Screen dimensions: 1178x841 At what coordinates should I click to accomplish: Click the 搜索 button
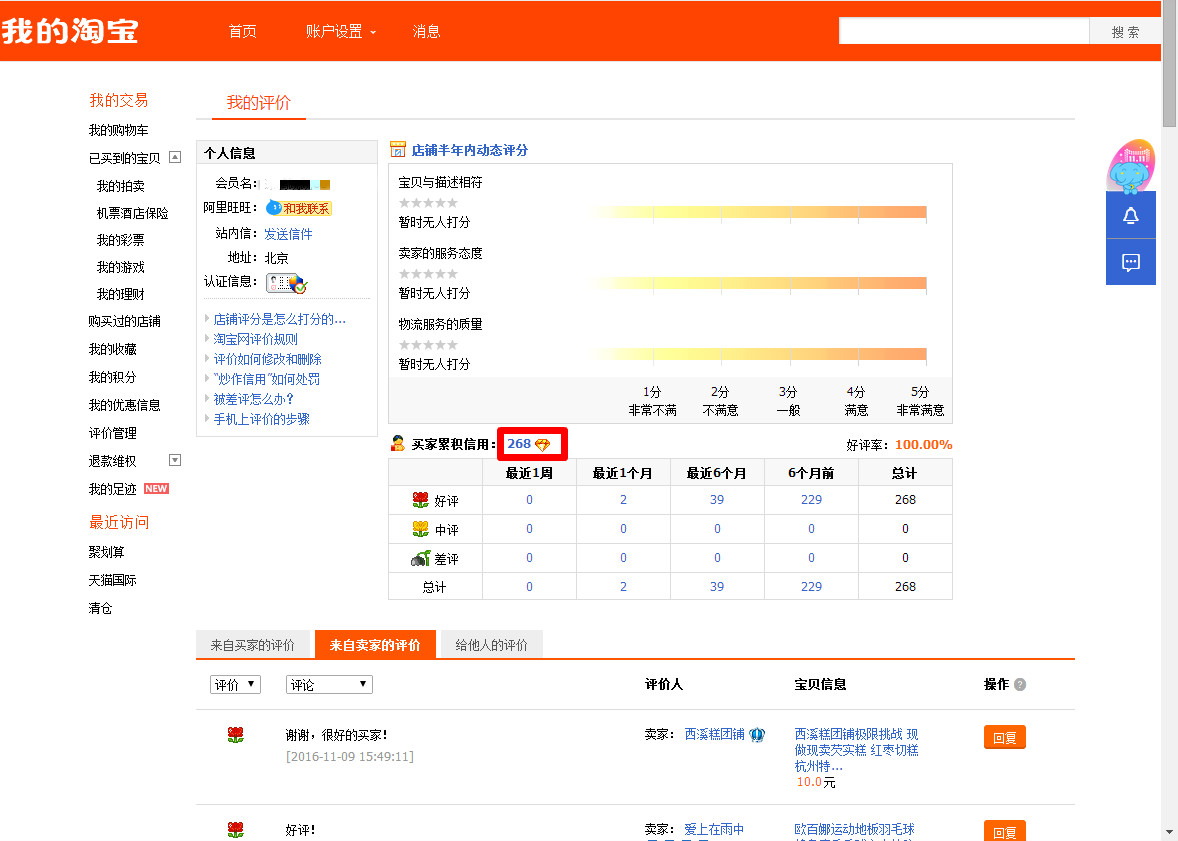[x=1125, y=32]
